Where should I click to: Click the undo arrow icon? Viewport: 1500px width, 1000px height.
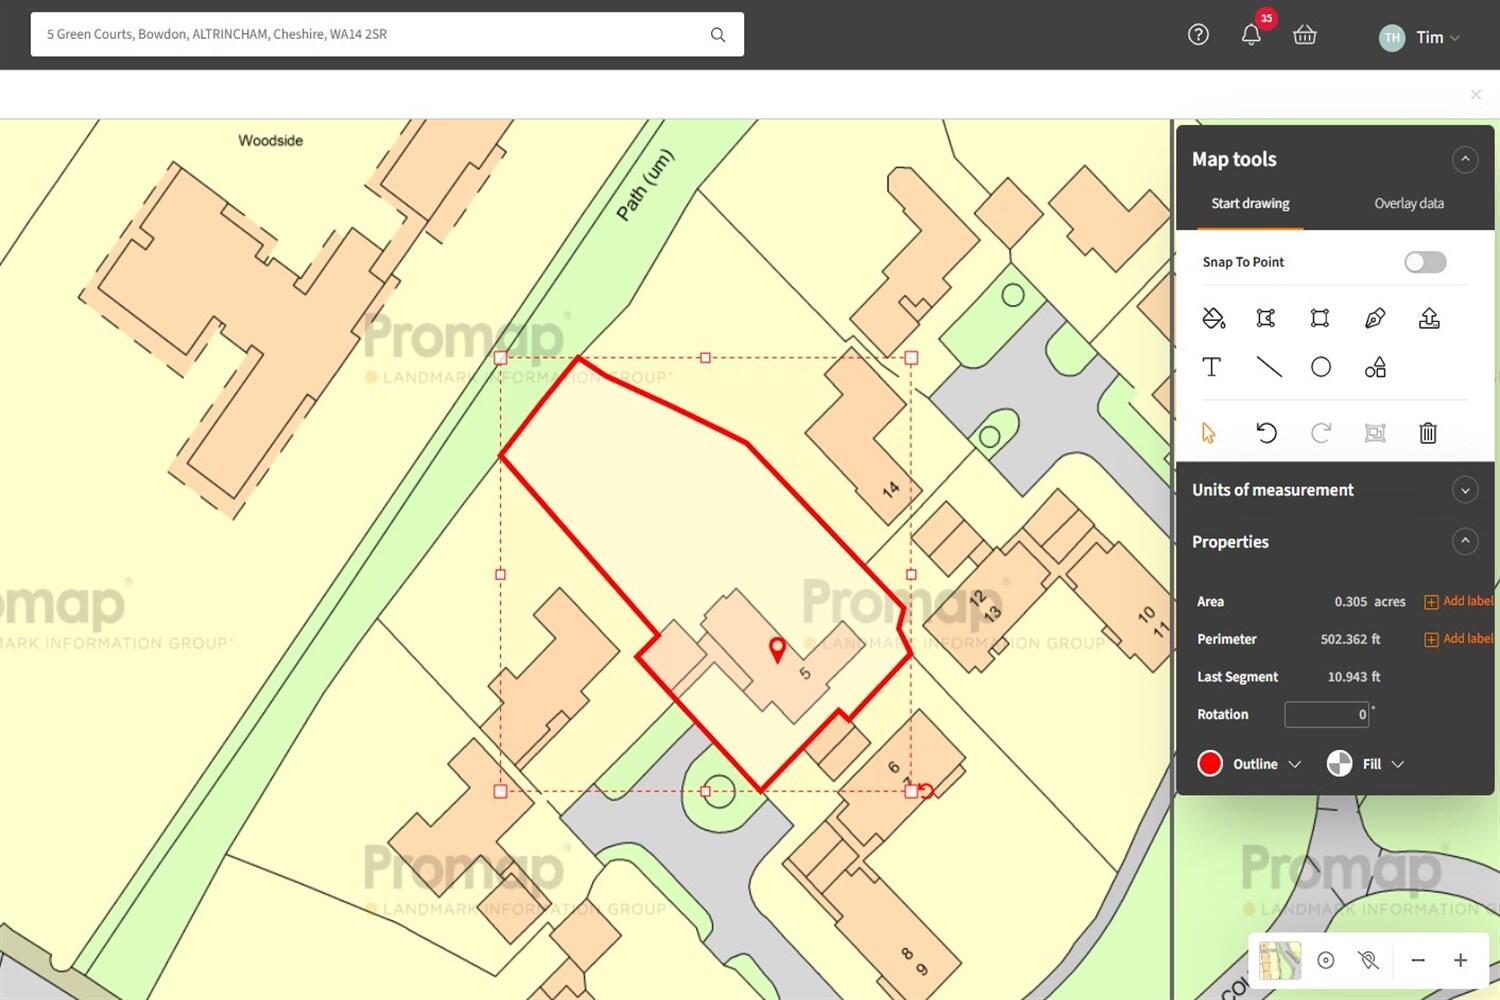pos(1266,433)
